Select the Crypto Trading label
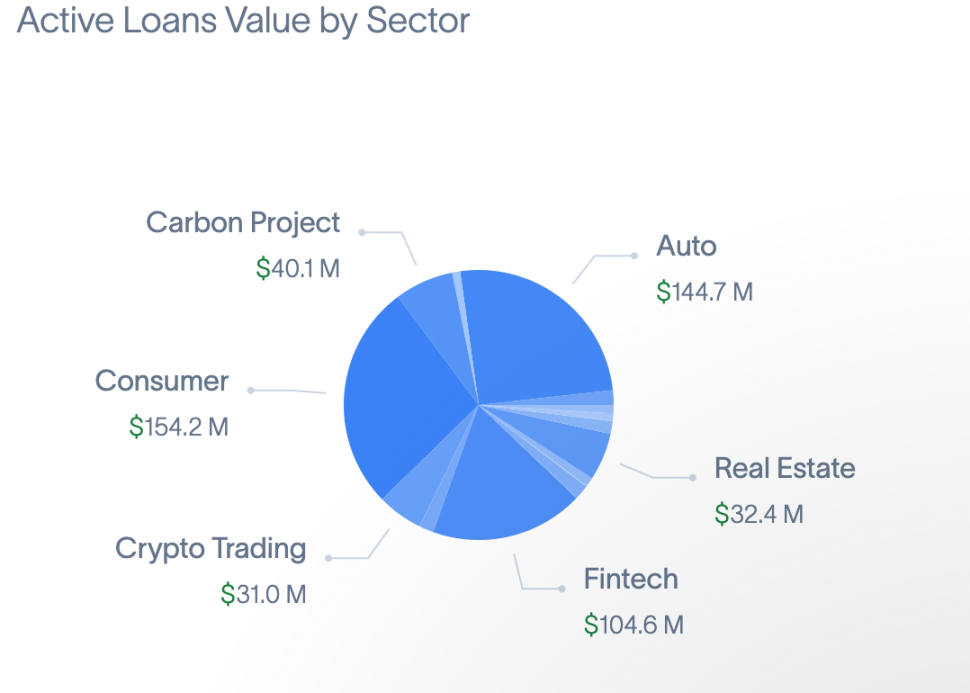This screenshot has width=970, height=693. [210, 549]
